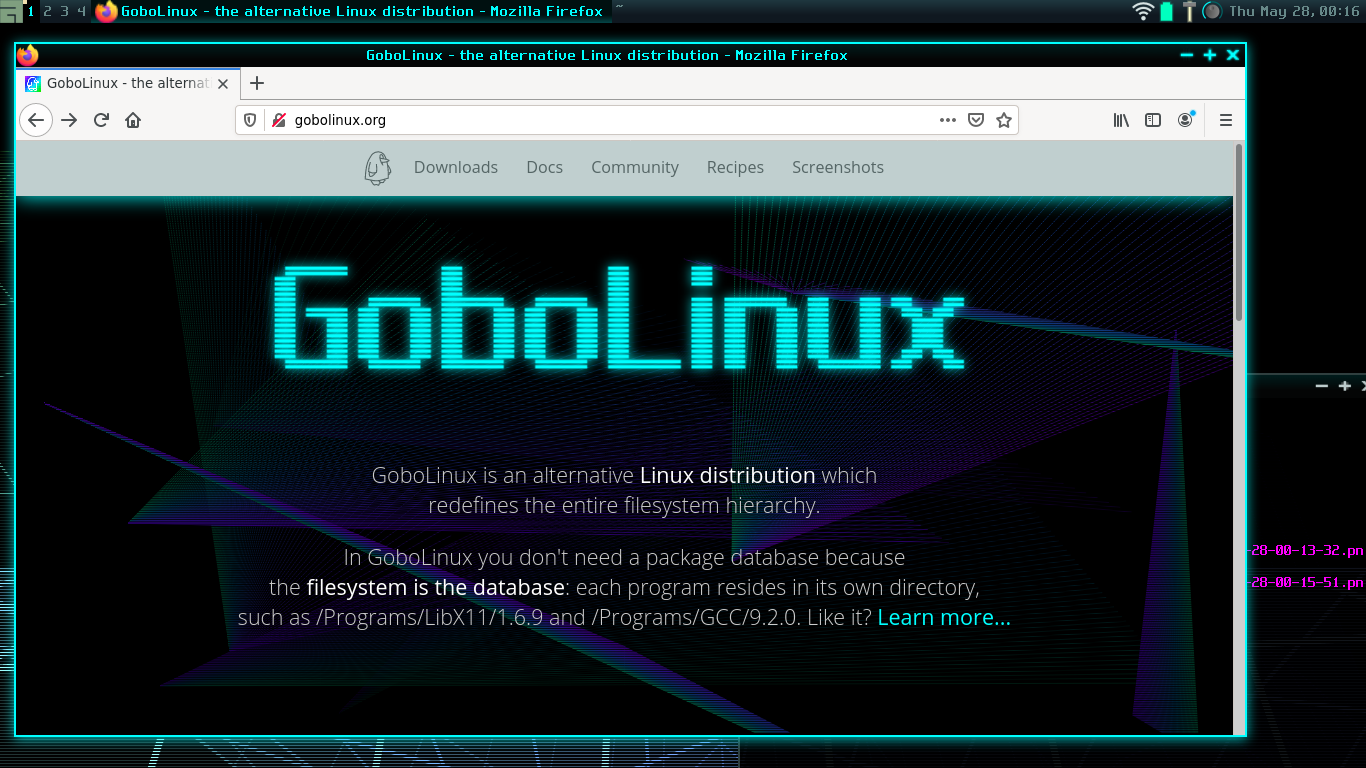Click the Firefox icon in the taskbar
The image size is (1366, 768).
[x=103, y=11]
